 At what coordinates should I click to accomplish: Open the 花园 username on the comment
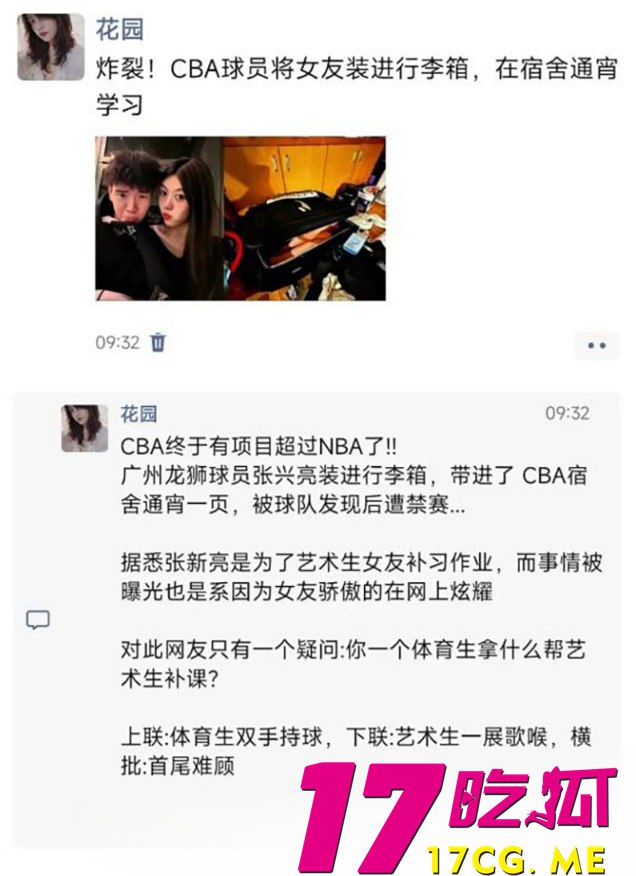139,414
